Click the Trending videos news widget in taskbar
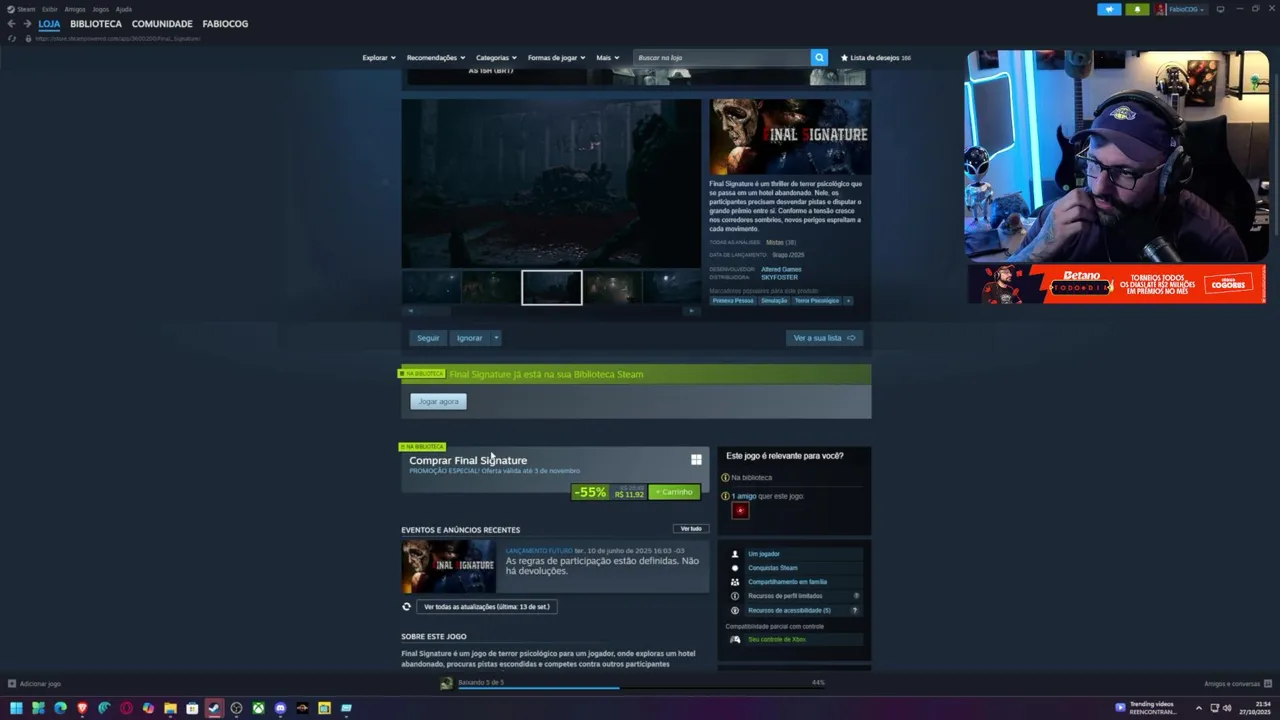Screen dimensions: 1280x720 1145,708
